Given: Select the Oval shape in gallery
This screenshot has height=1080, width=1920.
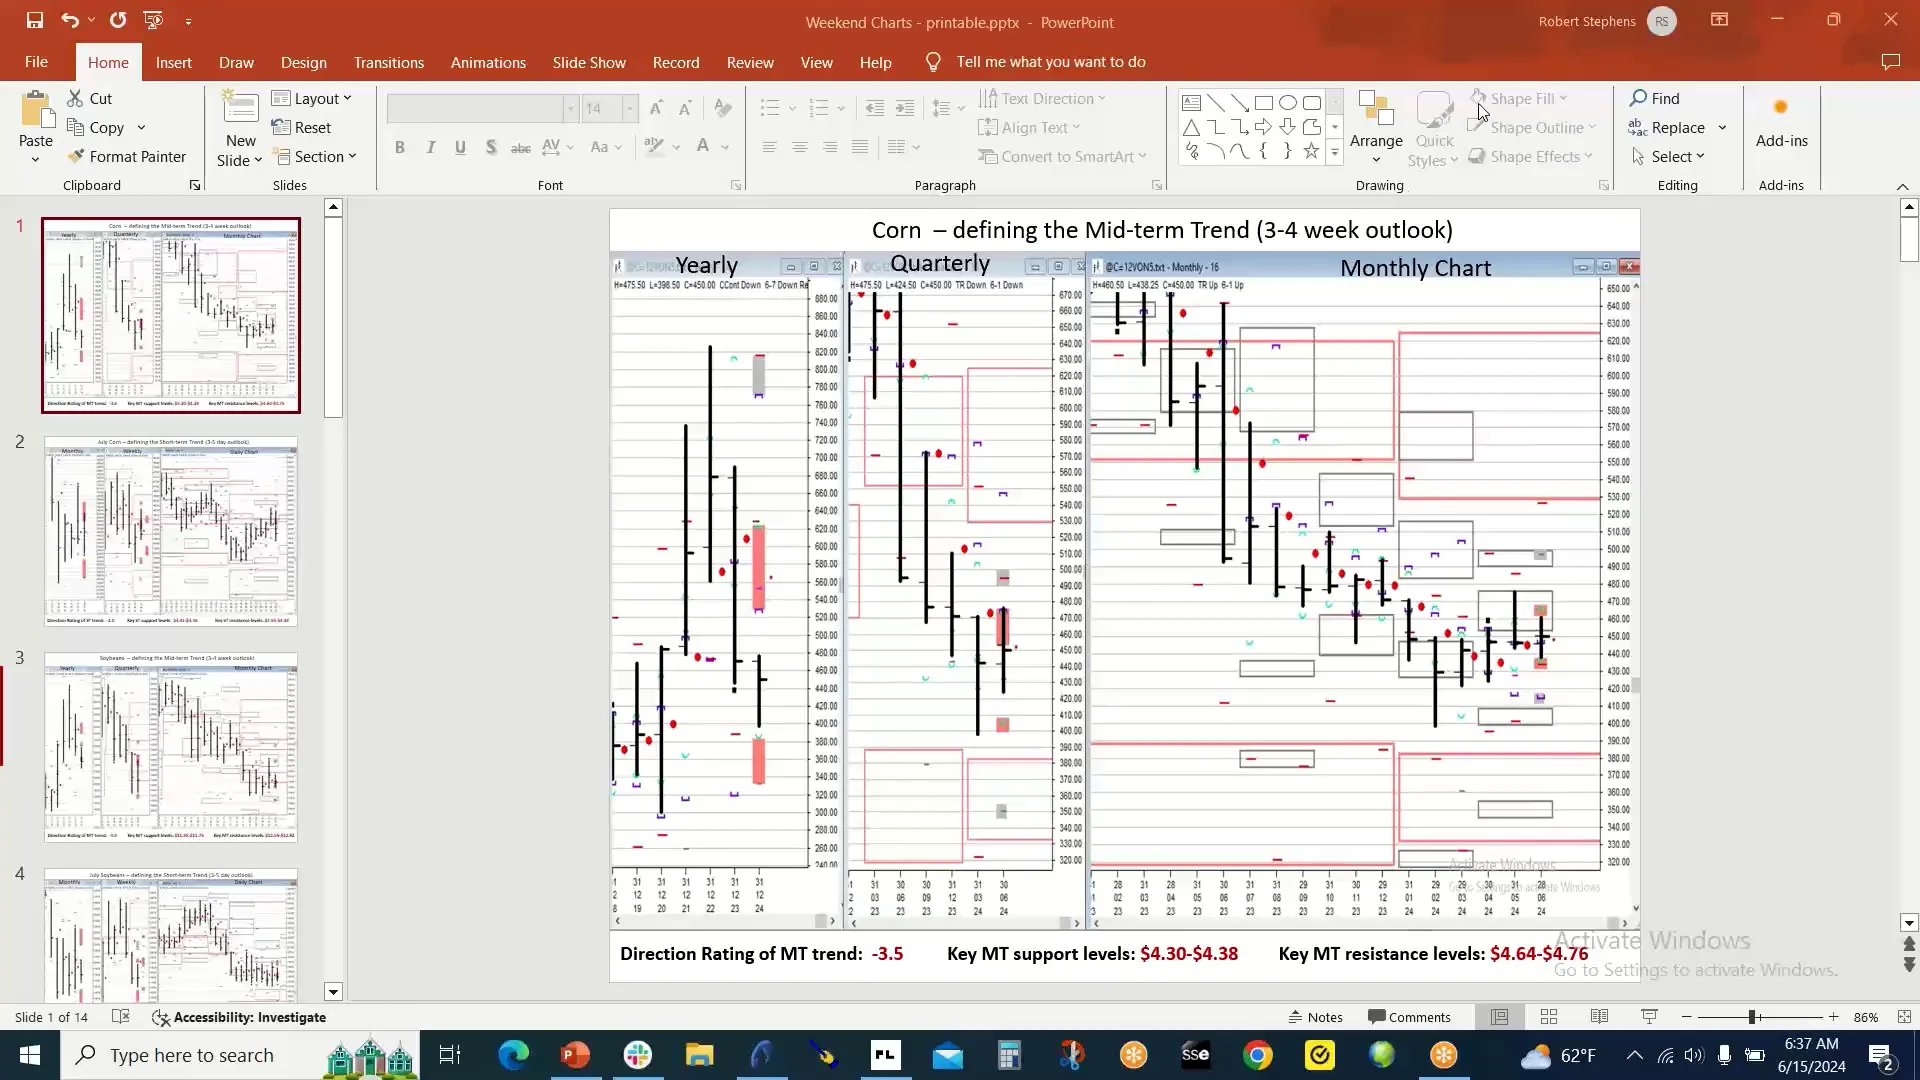Looking at the screenshot, I should (x=1288, y=102).
